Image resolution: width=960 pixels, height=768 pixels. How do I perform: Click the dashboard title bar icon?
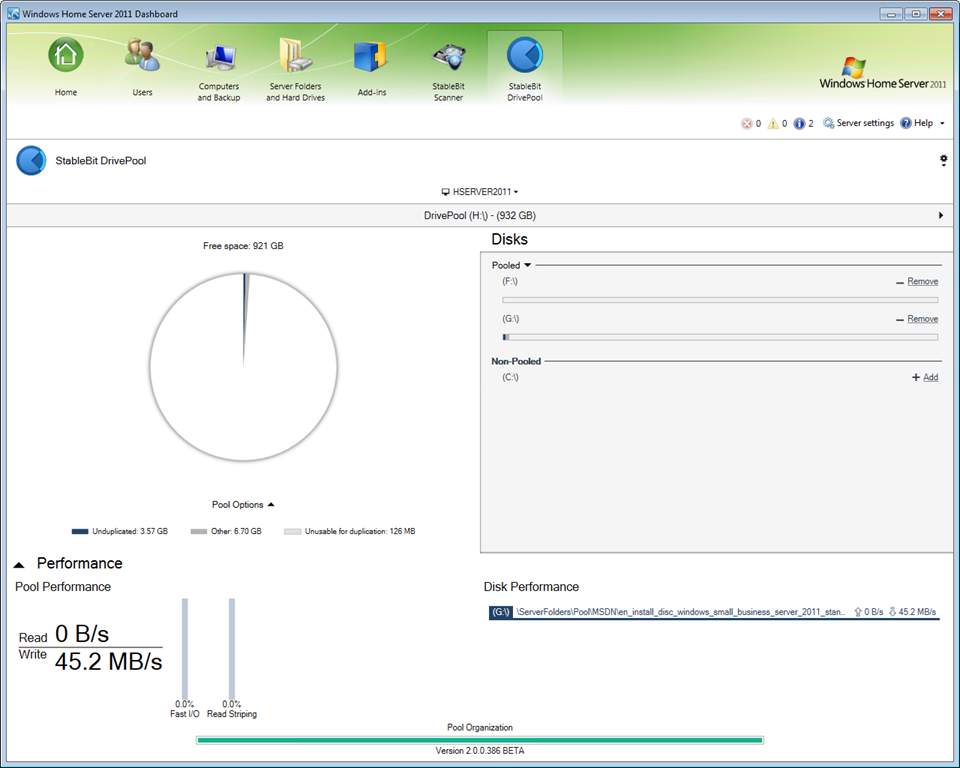click(x=13, y=13)
